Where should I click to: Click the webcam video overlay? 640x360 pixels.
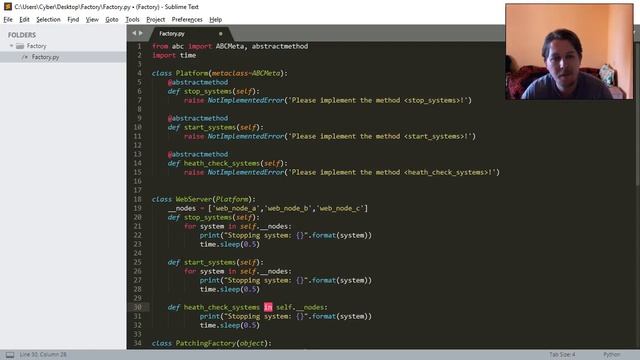[x=569, y=51]
